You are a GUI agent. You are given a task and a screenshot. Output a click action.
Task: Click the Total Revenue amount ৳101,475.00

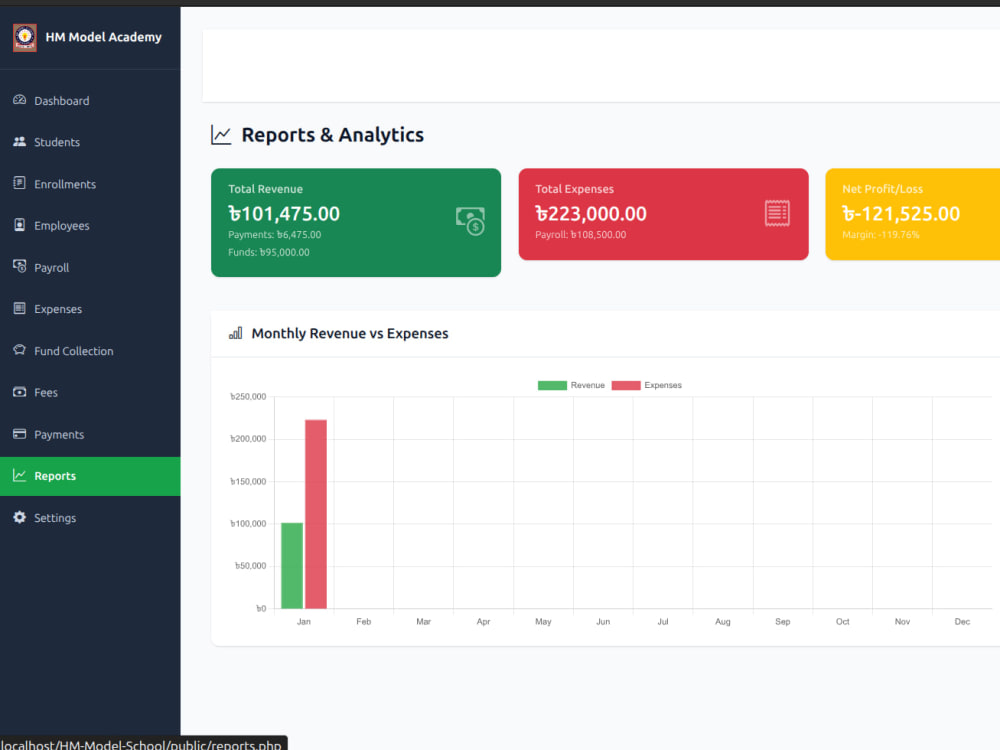(x=284, y=214)
